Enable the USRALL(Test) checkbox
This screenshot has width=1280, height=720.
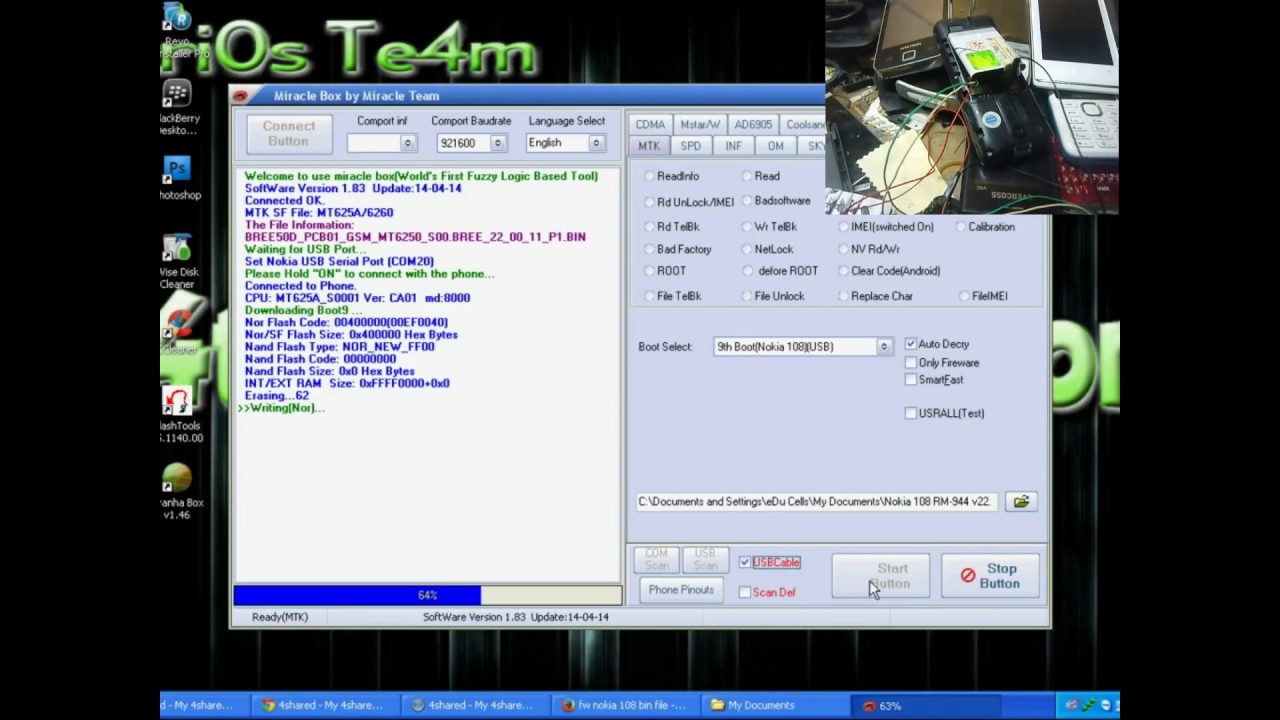[x=911, y=413]
